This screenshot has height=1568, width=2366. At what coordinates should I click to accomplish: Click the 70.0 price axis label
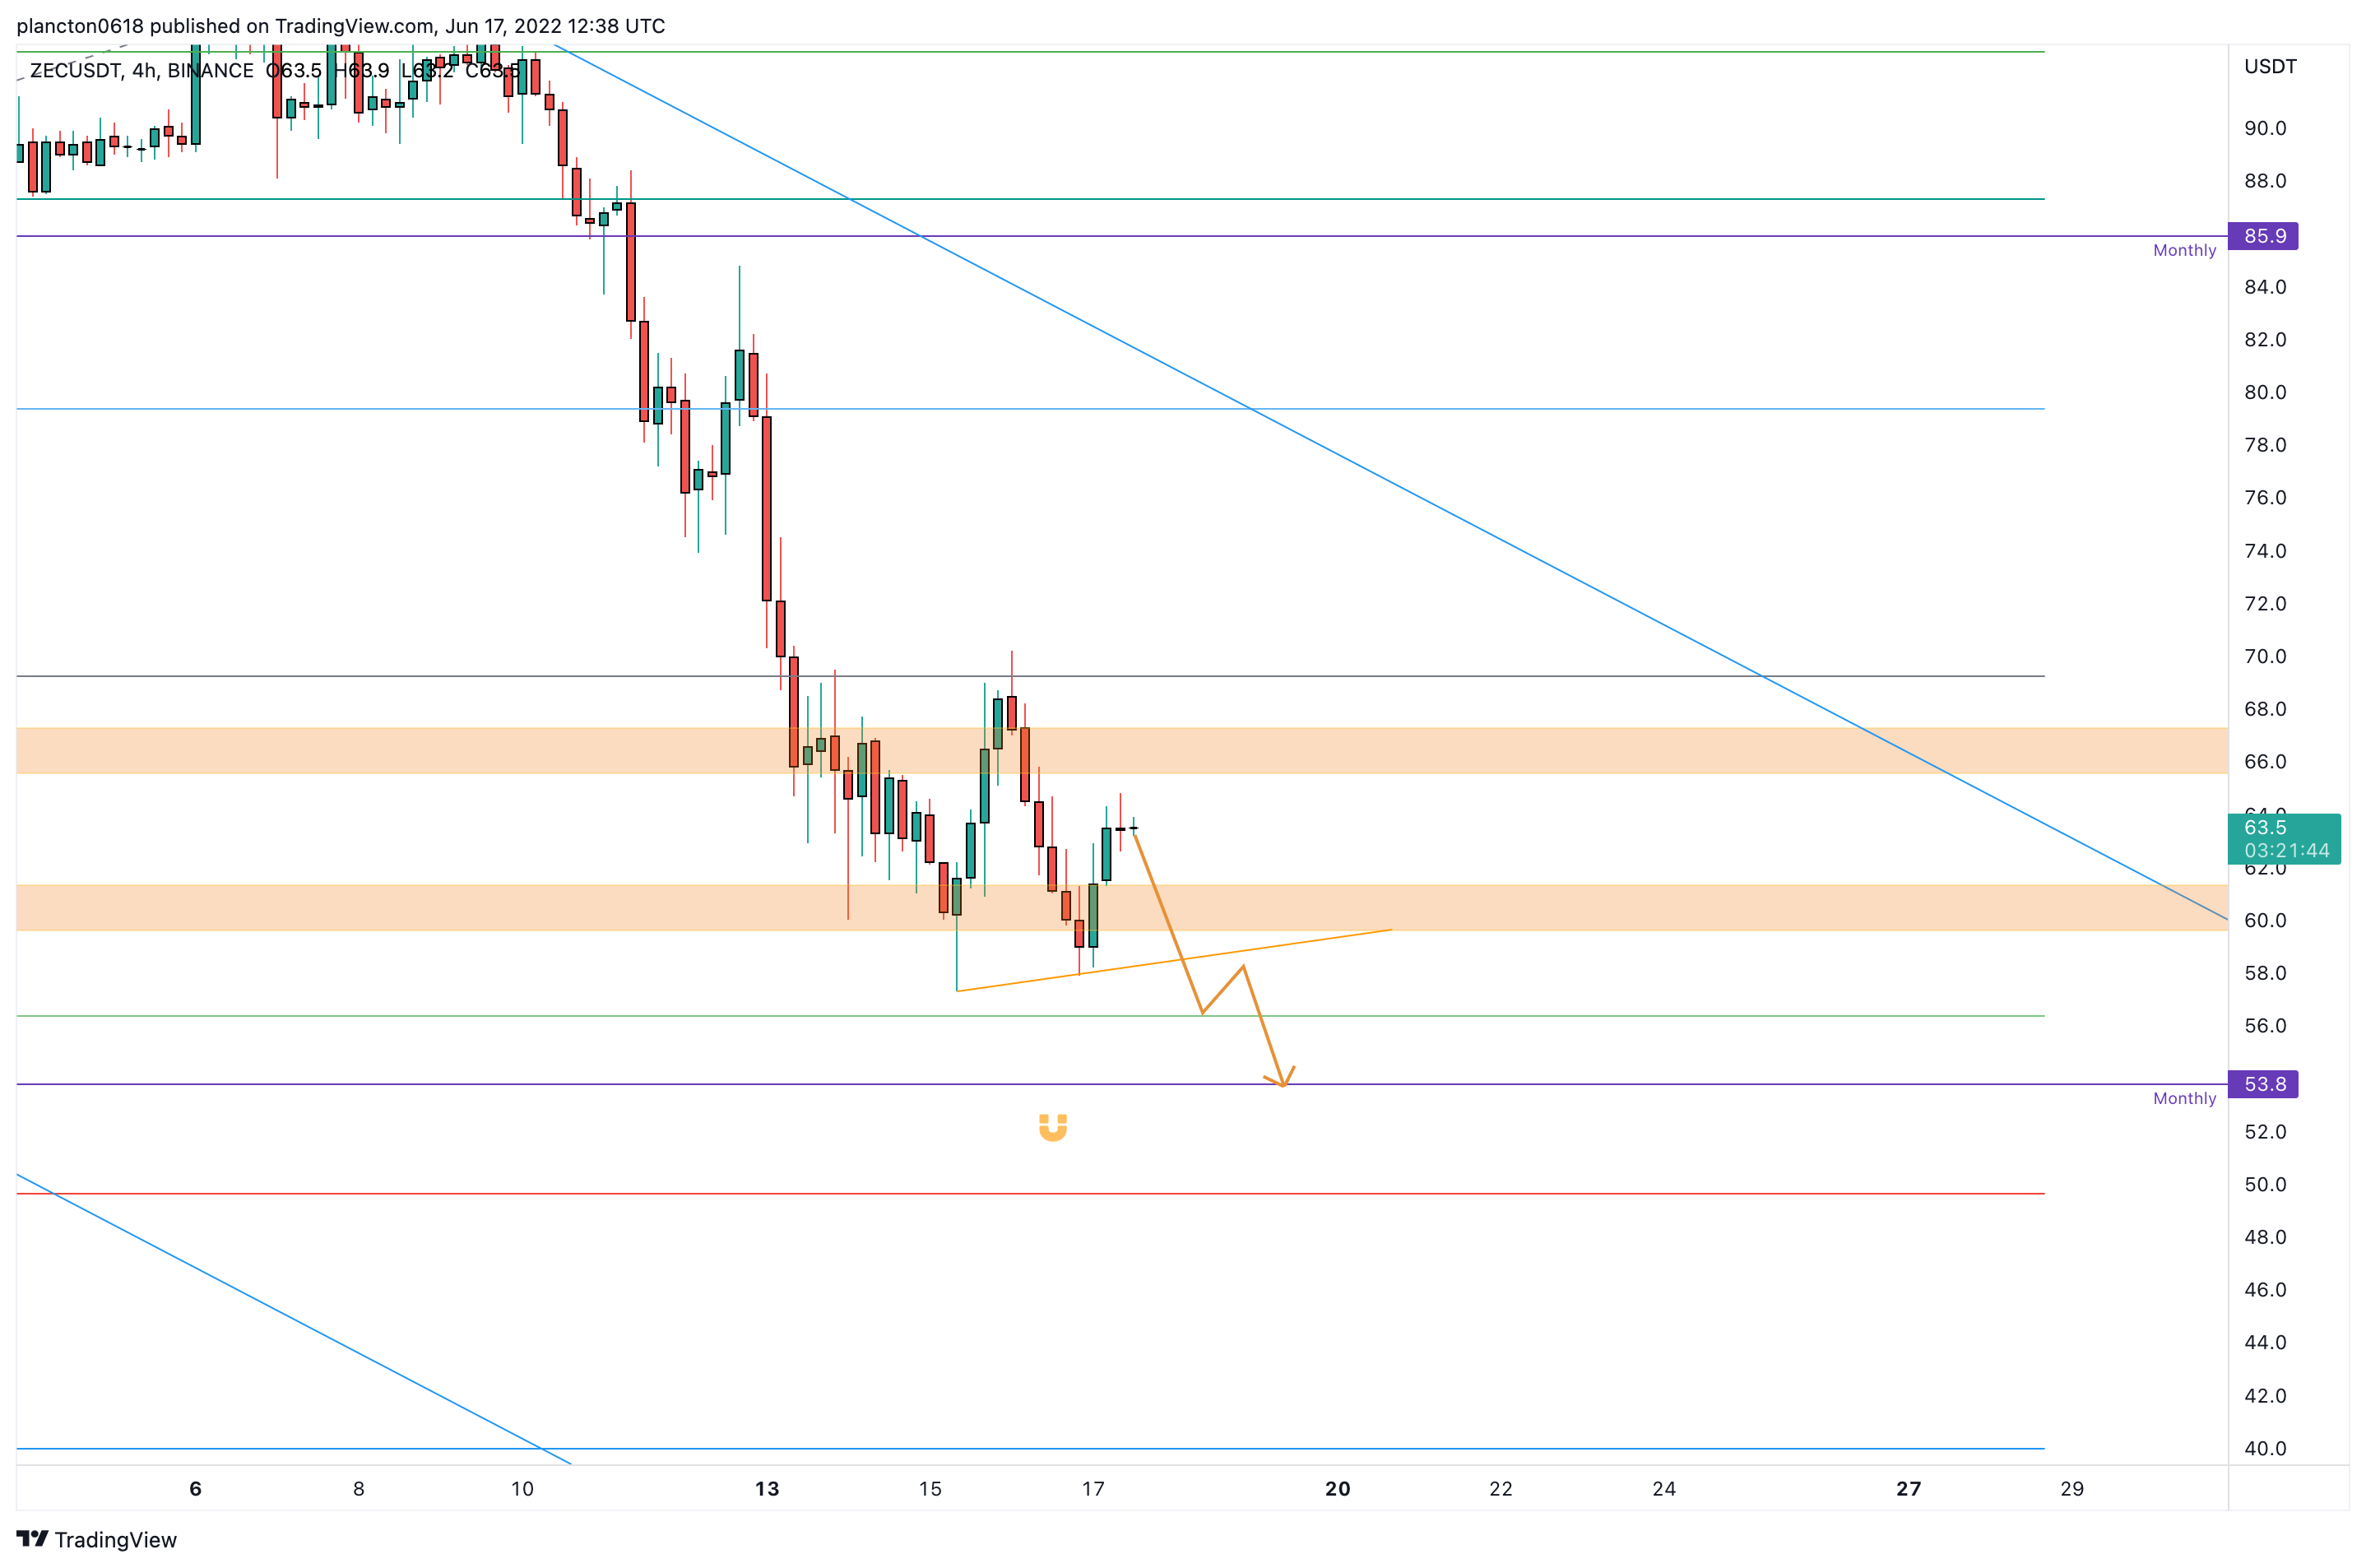coord(2265,656)
